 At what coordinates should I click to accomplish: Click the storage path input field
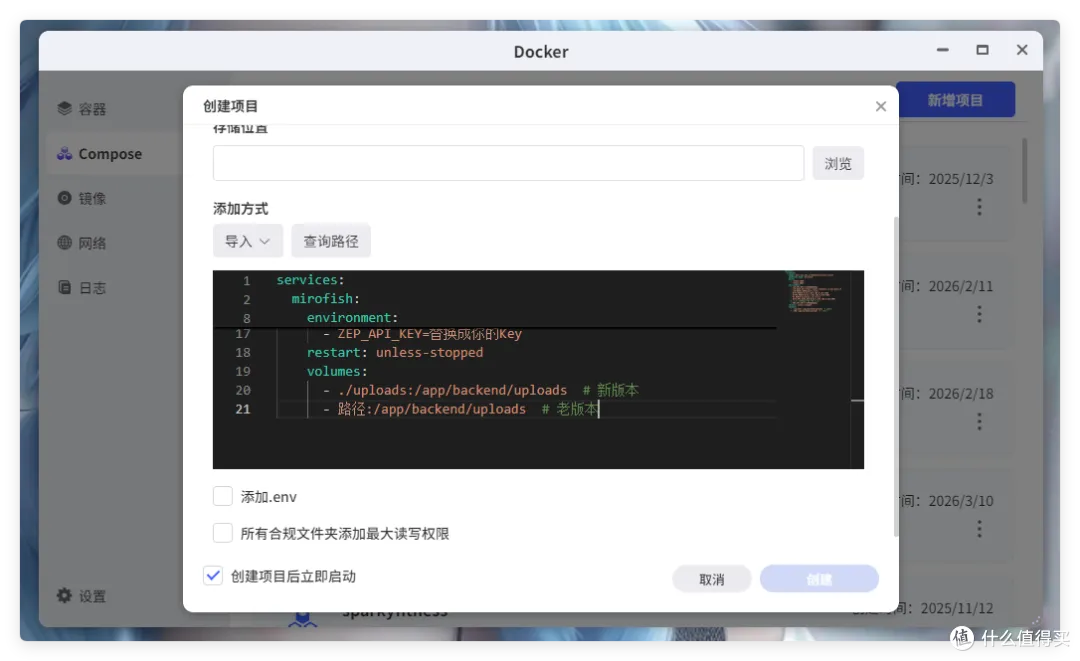[508, 163]
